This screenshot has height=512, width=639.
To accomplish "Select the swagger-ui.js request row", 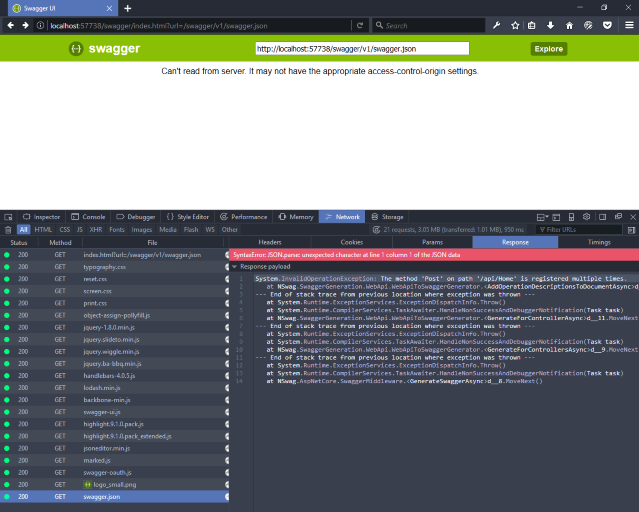I will pyautogui.click(x=115, y=412).
